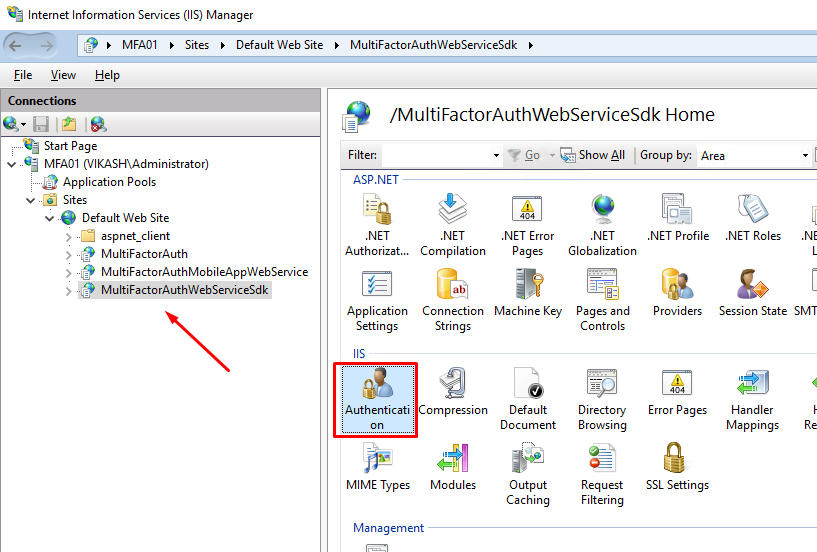Click Default Web Site in breadcrumb
Viewport: 817px width, 552px height.
(x=279, y=45)
